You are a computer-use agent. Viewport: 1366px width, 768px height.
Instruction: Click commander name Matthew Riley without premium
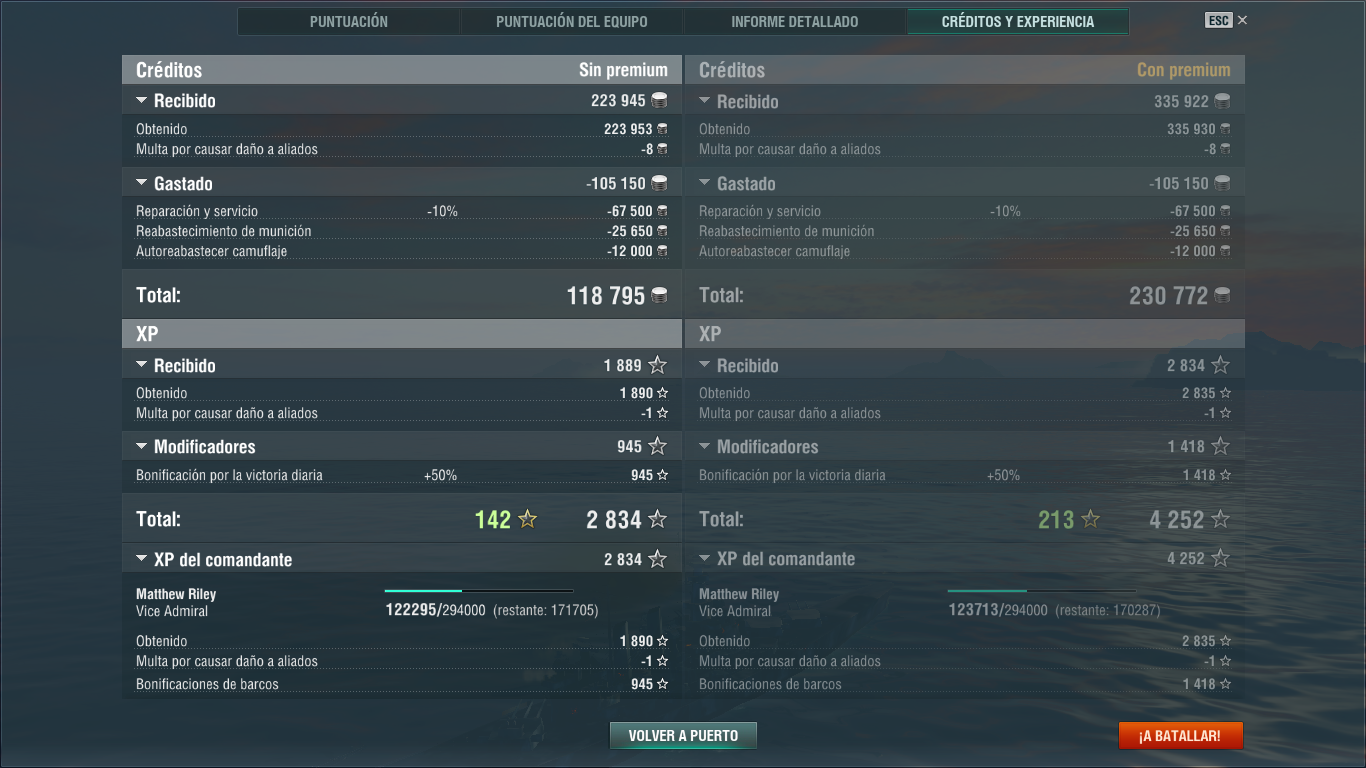click(176, 594)
